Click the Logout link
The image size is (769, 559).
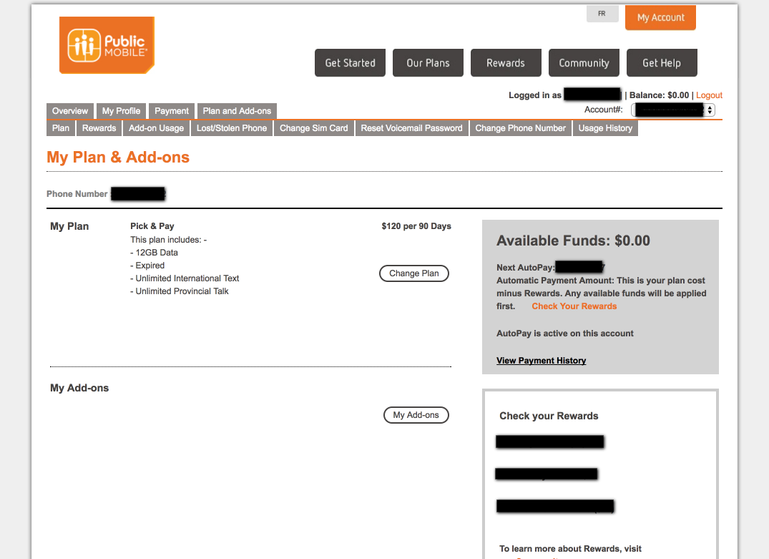point(709,95)
